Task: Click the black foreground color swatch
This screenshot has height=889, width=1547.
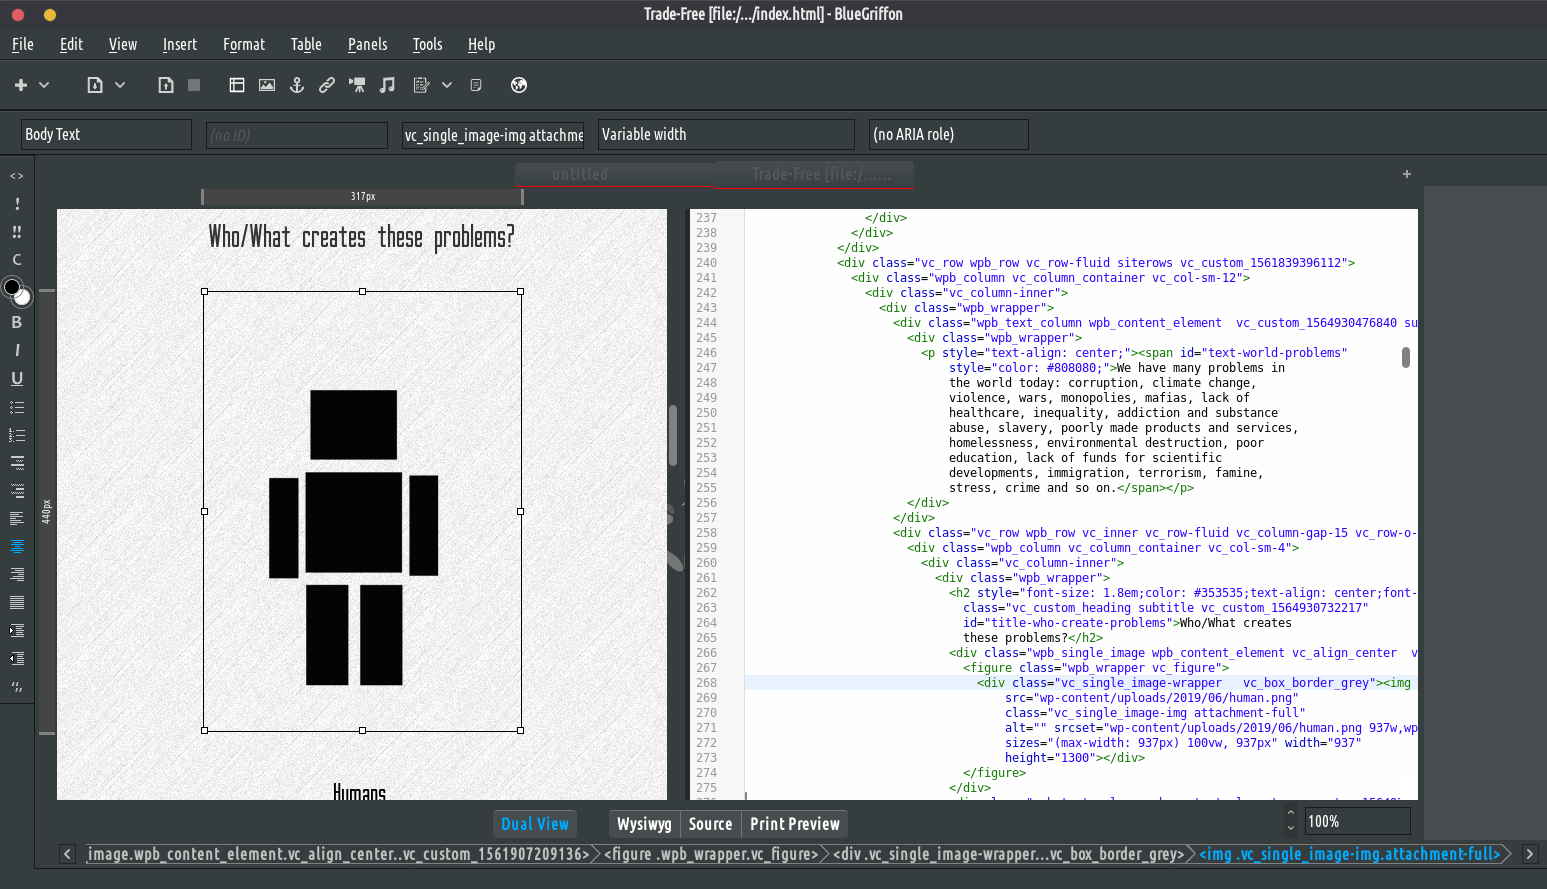Action: 12,288
